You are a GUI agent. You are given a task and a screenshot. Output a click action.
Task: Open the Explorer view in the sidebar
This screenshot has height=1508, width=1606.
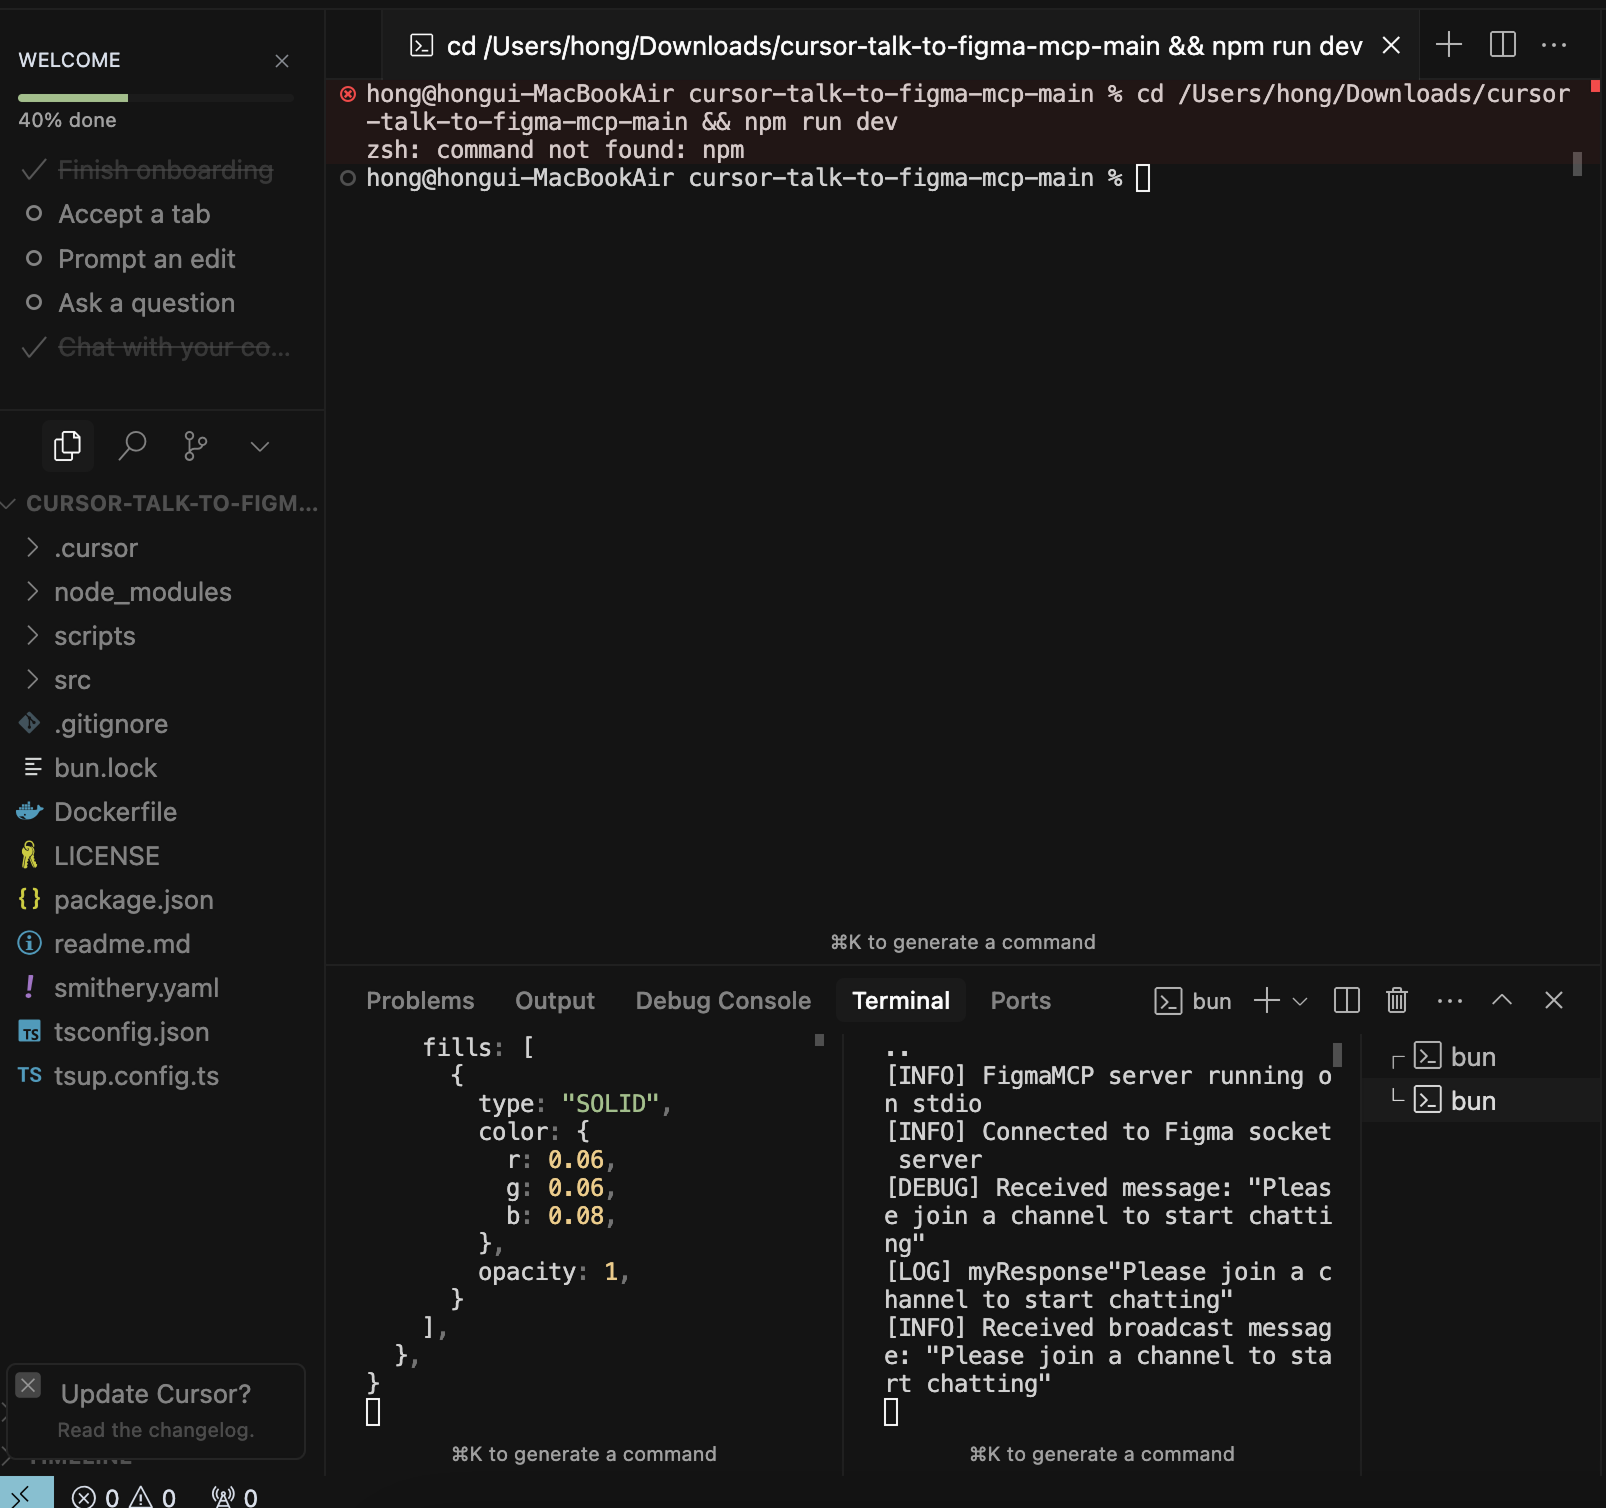click(x=67, y=446)
